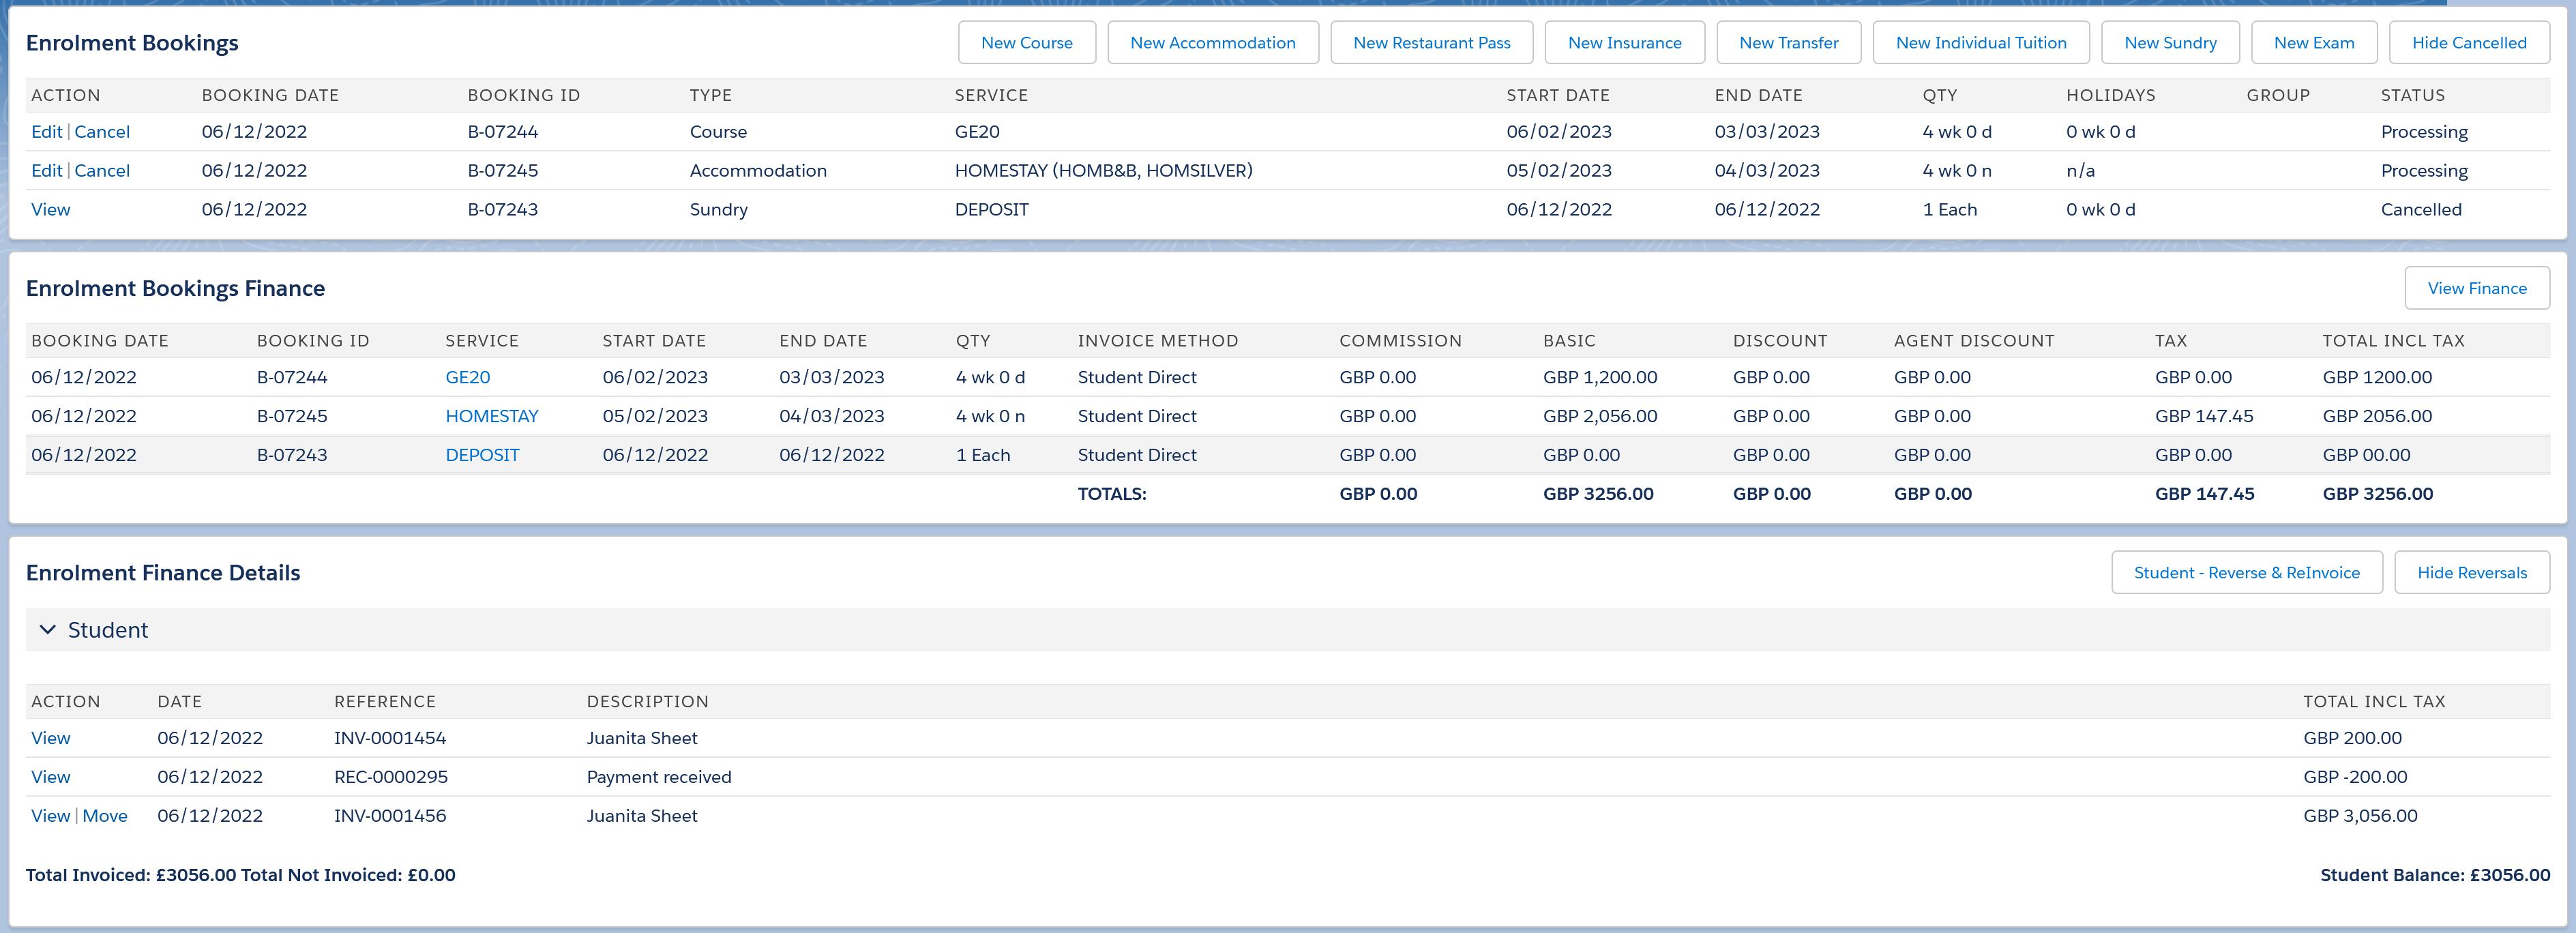
Task: Click the New Exam button
Action: click(x=2313, y=43)
